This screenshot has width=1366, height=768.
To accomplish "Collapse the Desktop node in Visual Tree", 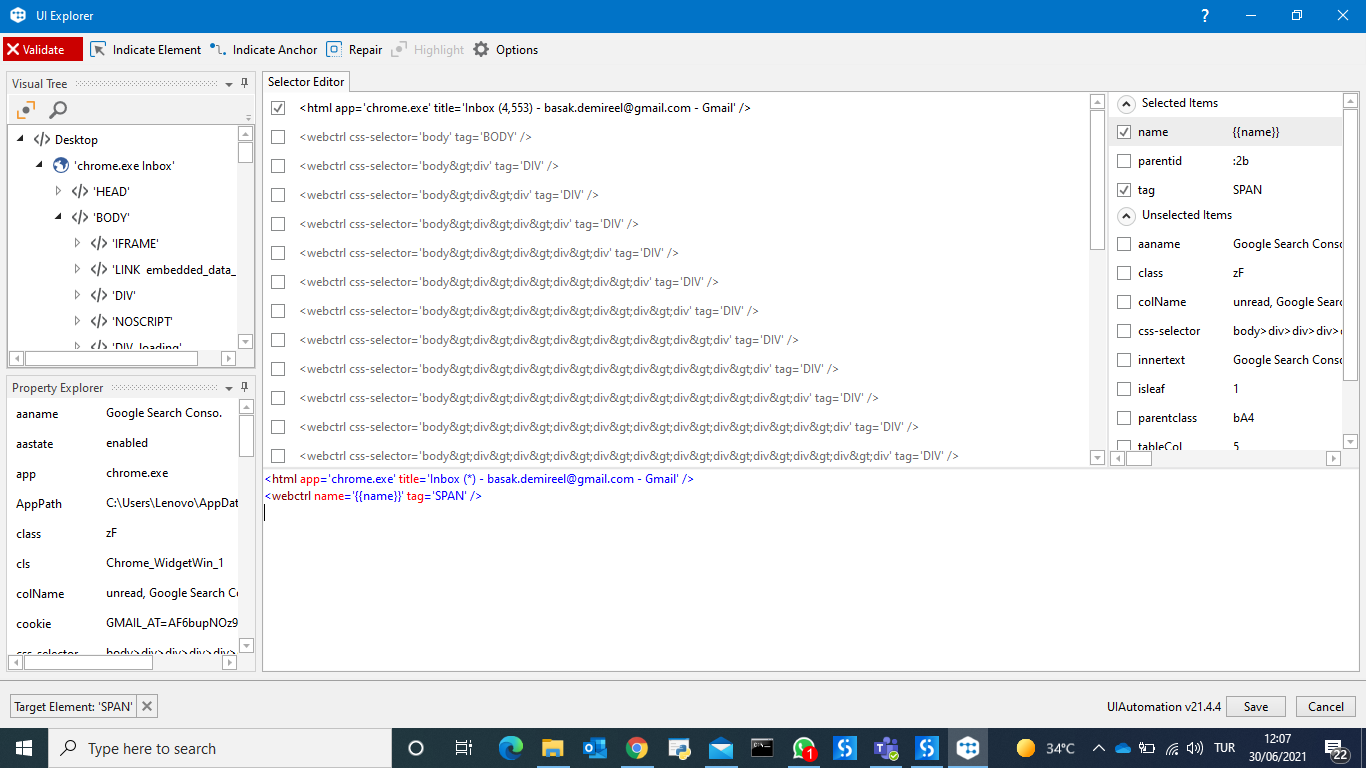I will point(21,139).
